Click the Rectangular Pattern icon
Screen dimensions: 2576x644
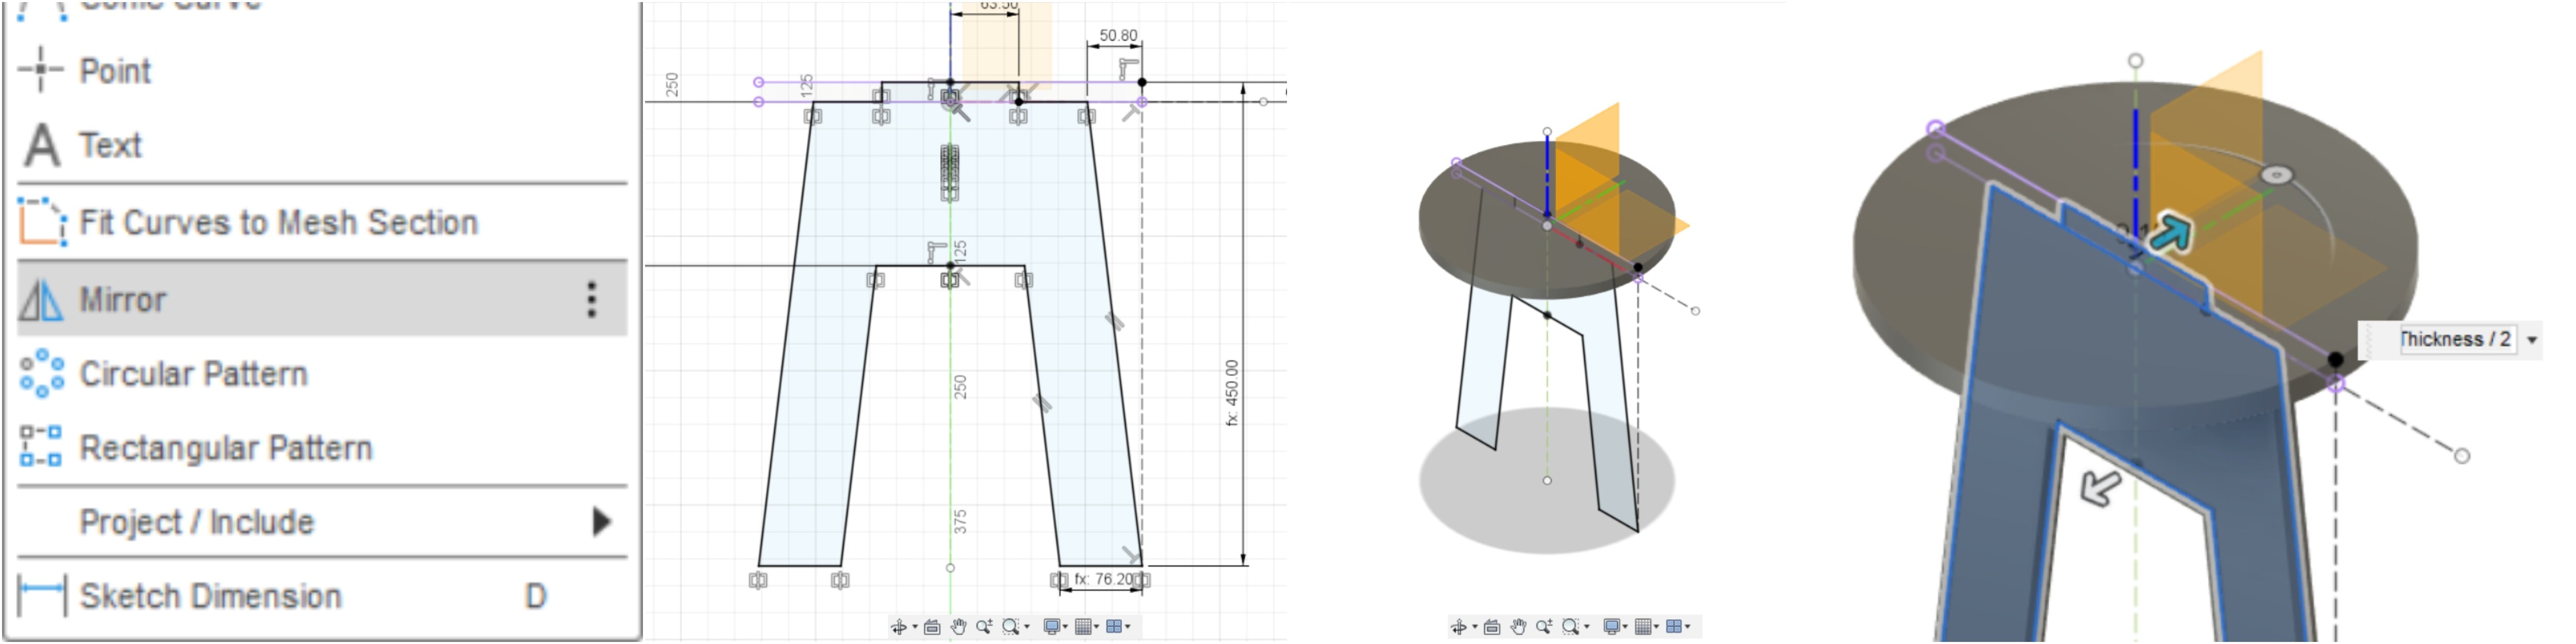click(41, 447)
